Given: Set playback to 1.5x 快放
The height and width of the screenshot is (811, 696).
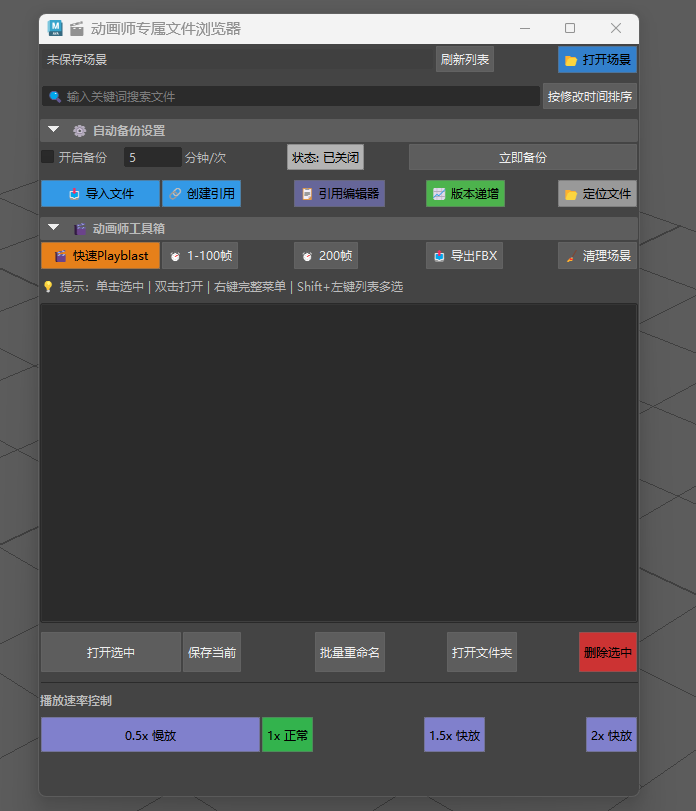Looking at the screenshot, I should click(455, 734).
